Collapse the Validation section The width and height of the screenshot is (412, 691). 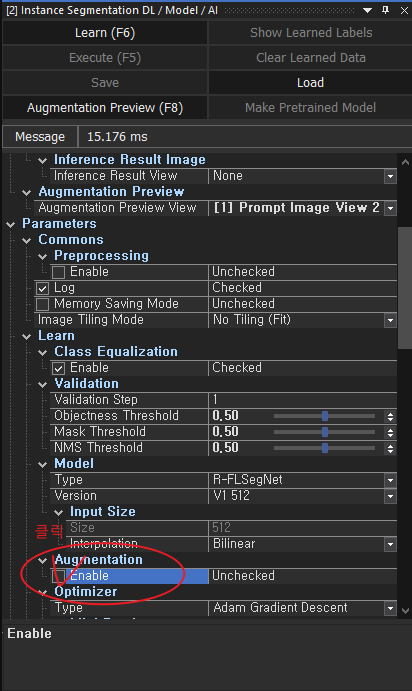point(43,384)
